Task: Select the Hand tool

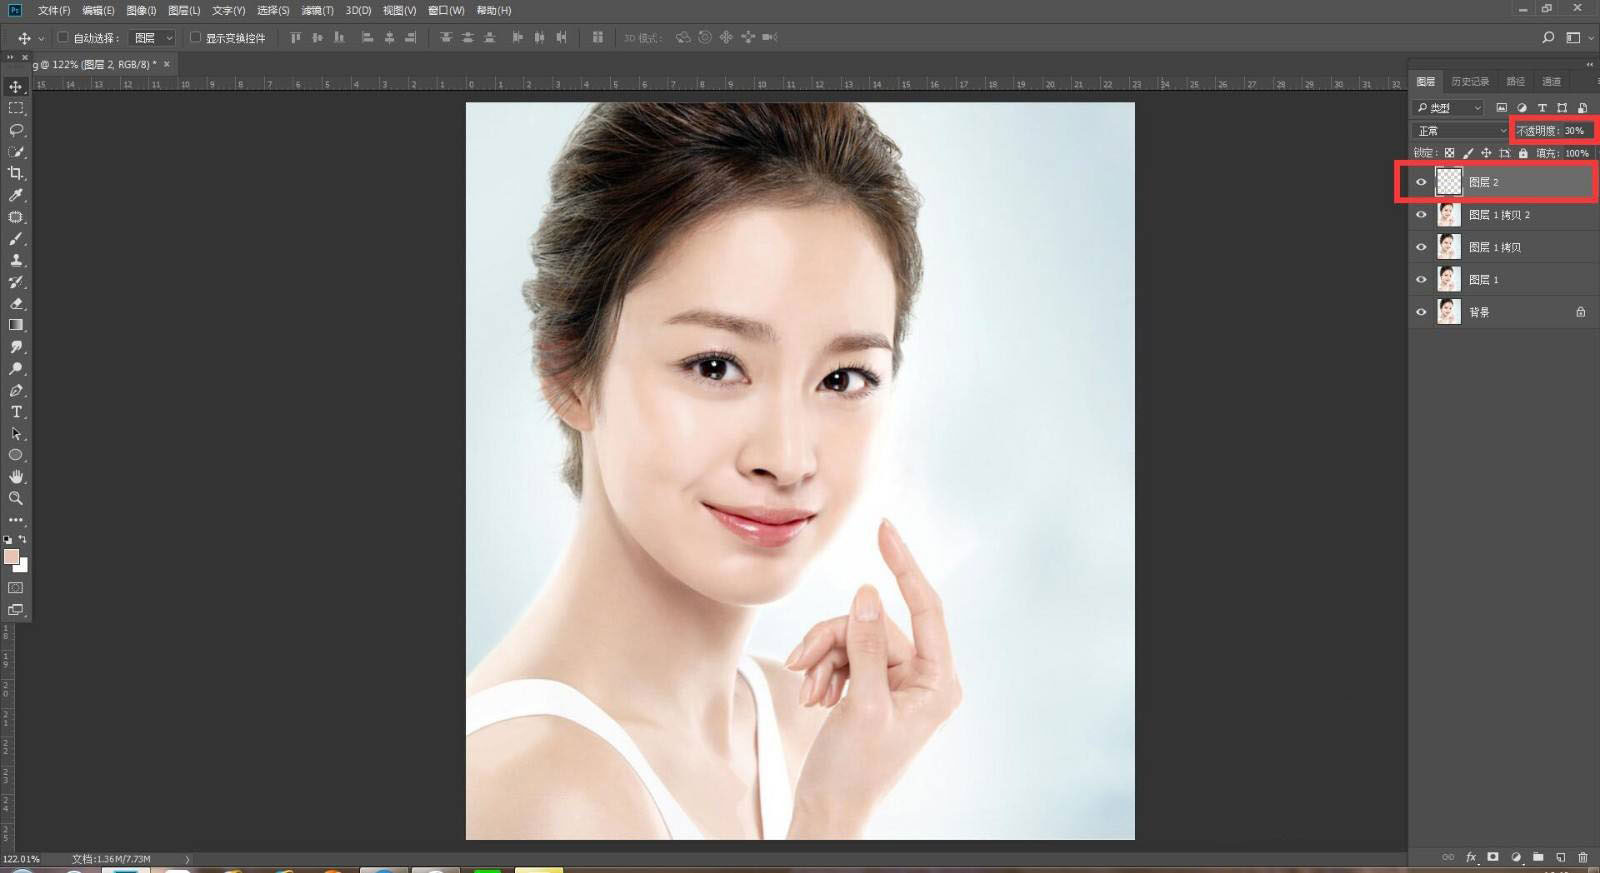Action: pos(16,477)
